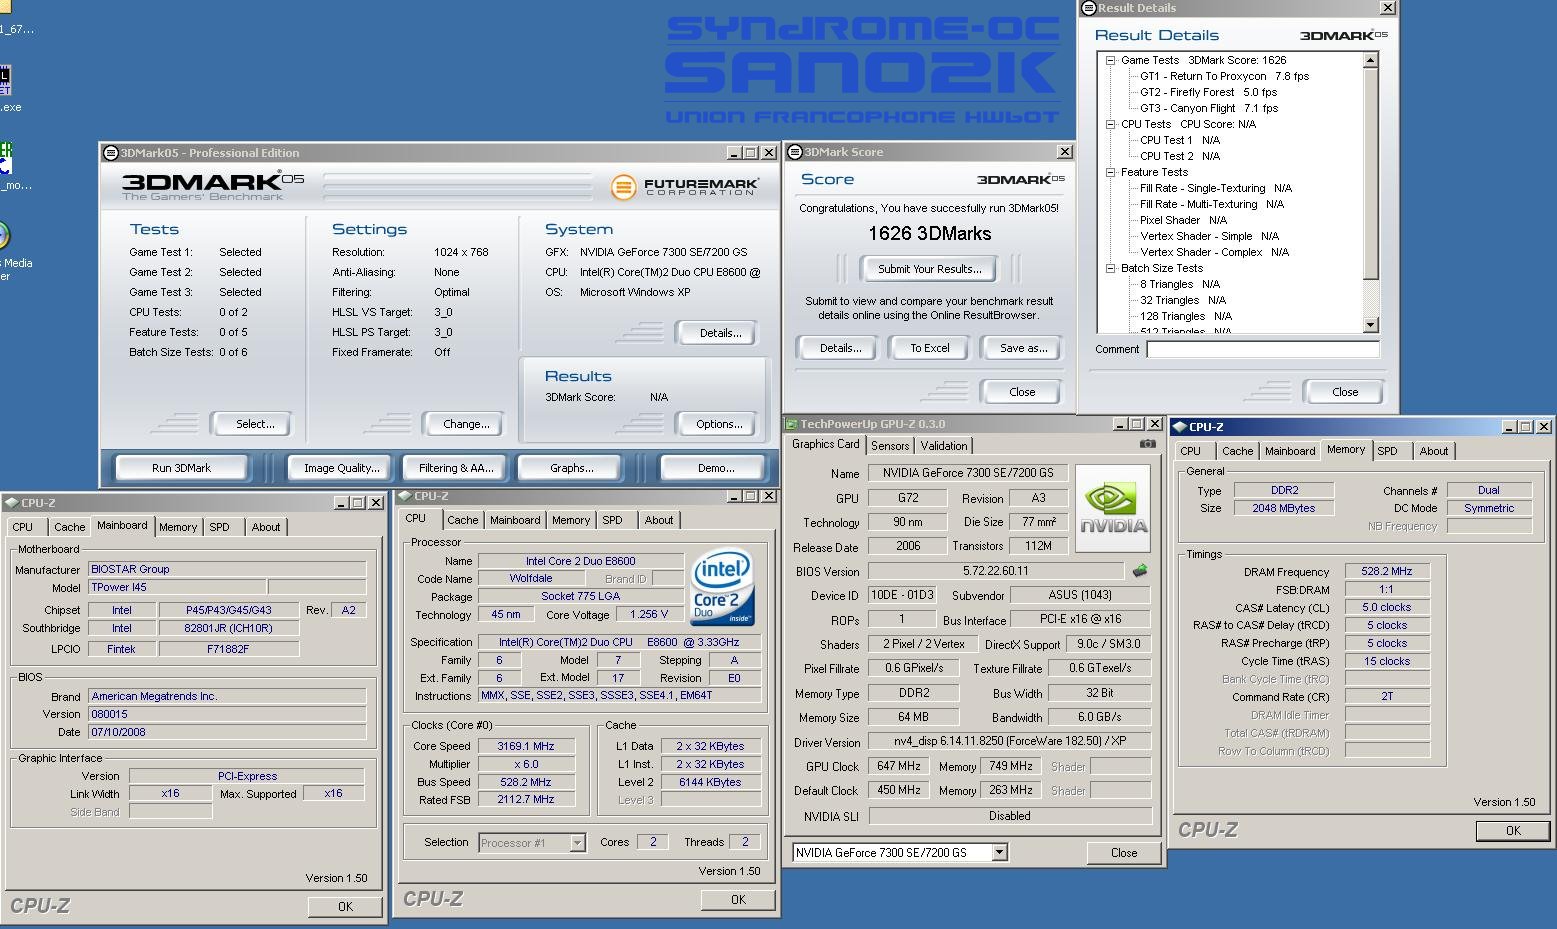Click OK in the CPU-Z Memory window
This screenshot has width=1557, height=929.
click(1513, 831)
